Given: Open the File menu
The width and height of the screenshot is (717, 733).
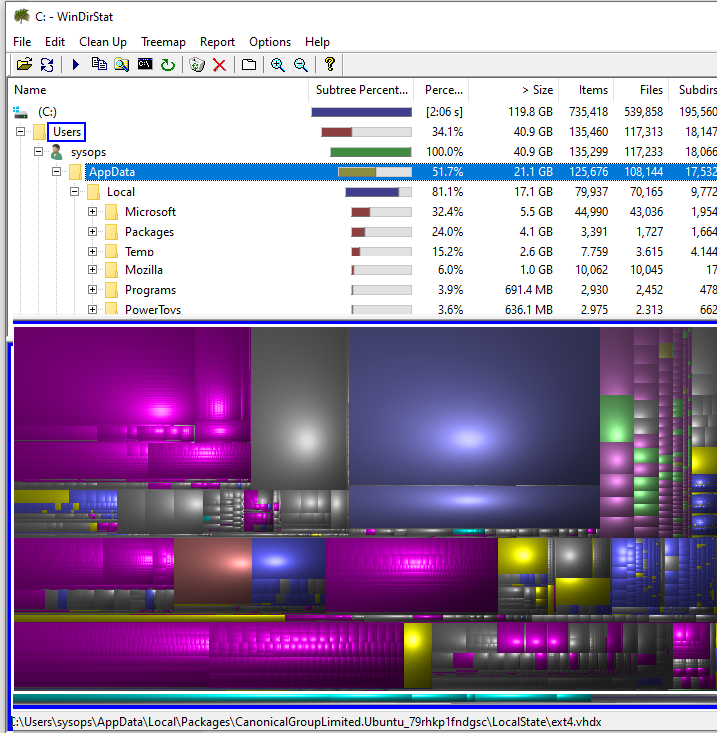Looking at the screenshot, I should (22, 42).
